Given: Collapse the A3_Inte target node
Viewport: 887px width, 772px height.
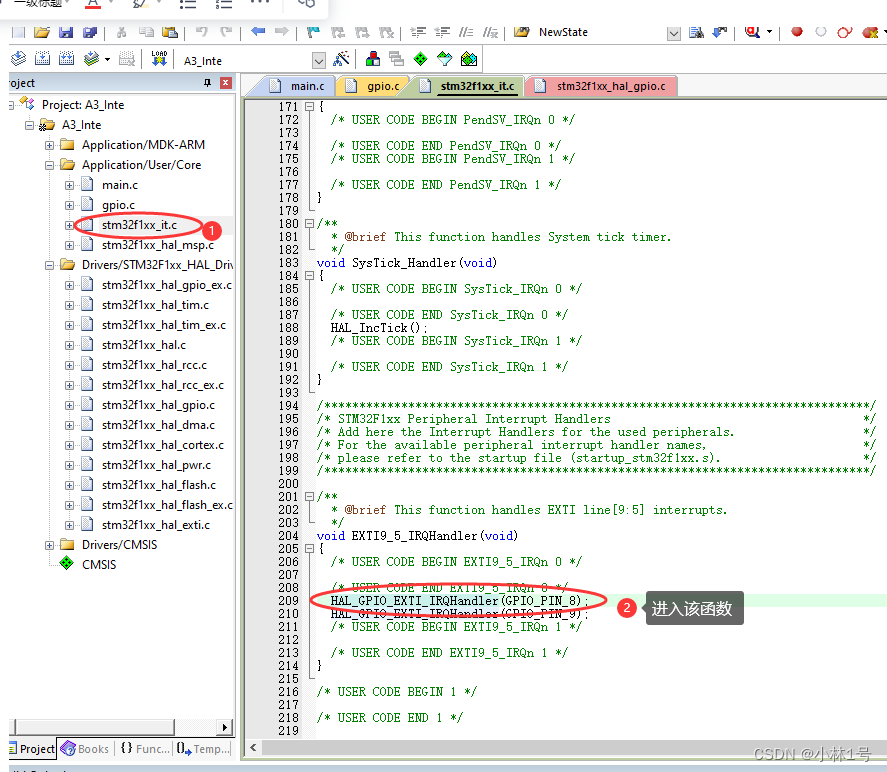Looking at the screenshot, I should 29,125.
